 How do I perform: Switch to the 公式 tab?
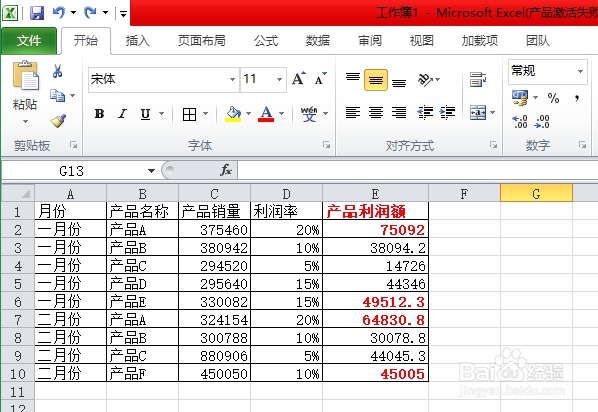(x=266, y=40)
